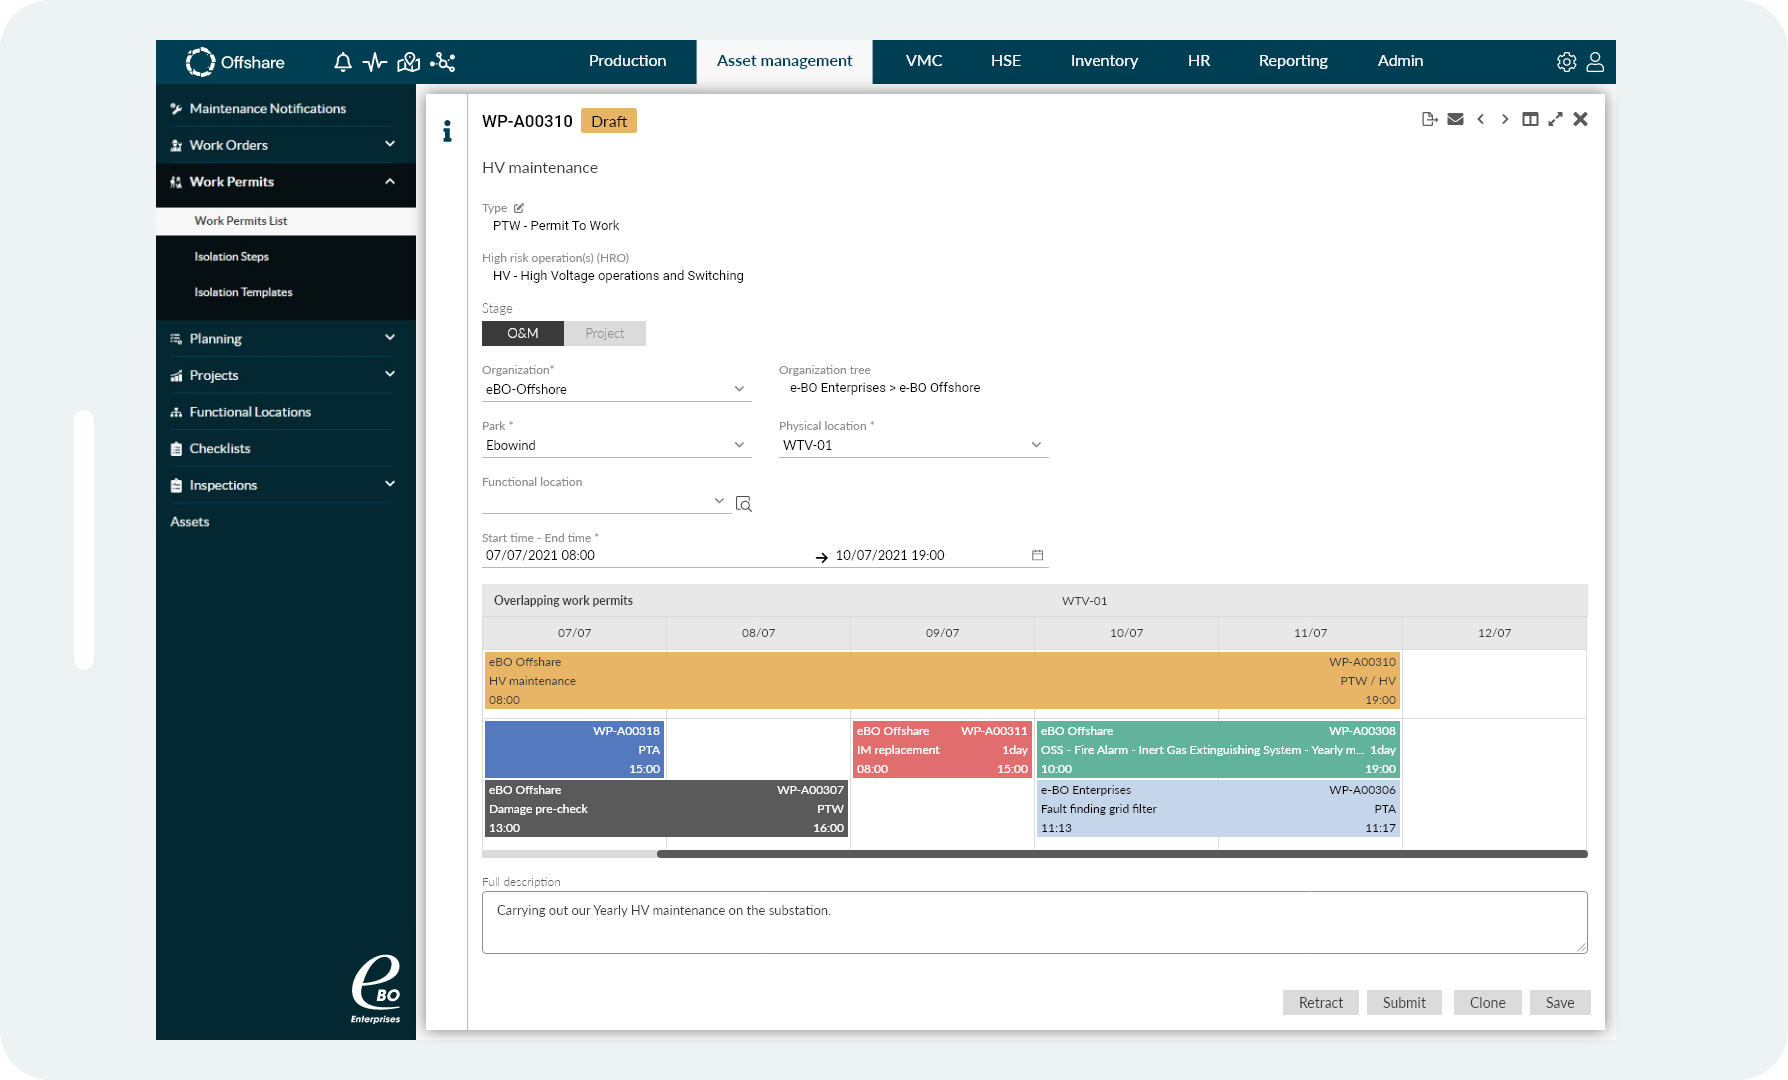Search functional location lookup icon
The image size is (1788, 1080).
(743, 503)
